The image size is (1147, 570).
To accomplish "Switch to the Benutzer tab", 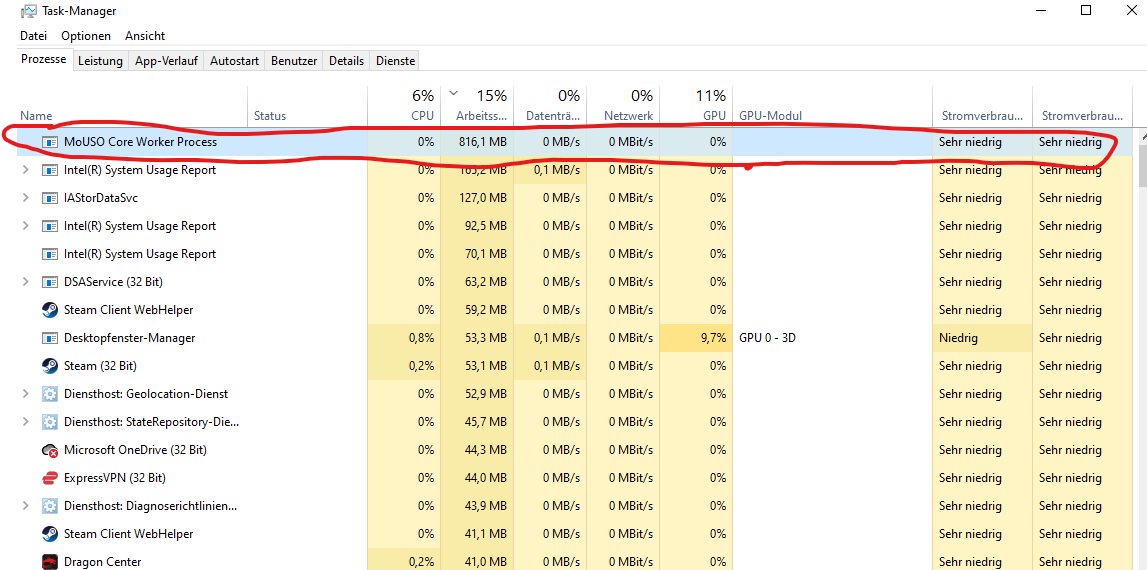I will click(294, 61).
